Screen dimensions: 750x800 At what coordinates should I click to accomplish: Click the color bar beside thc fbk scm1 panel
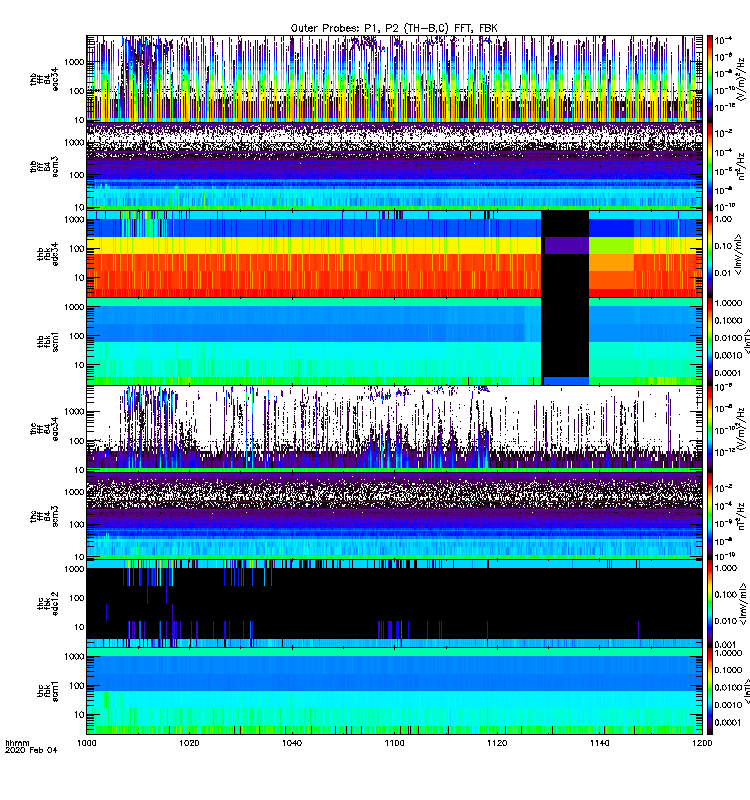point(710,691)
